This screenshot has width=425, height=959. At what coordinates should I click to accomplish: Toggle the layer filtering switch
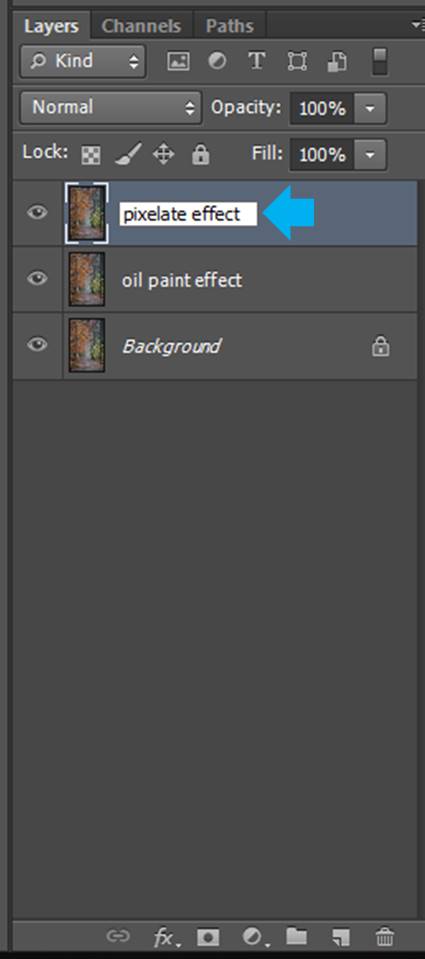pyautogui.click(x=380, y=62)
